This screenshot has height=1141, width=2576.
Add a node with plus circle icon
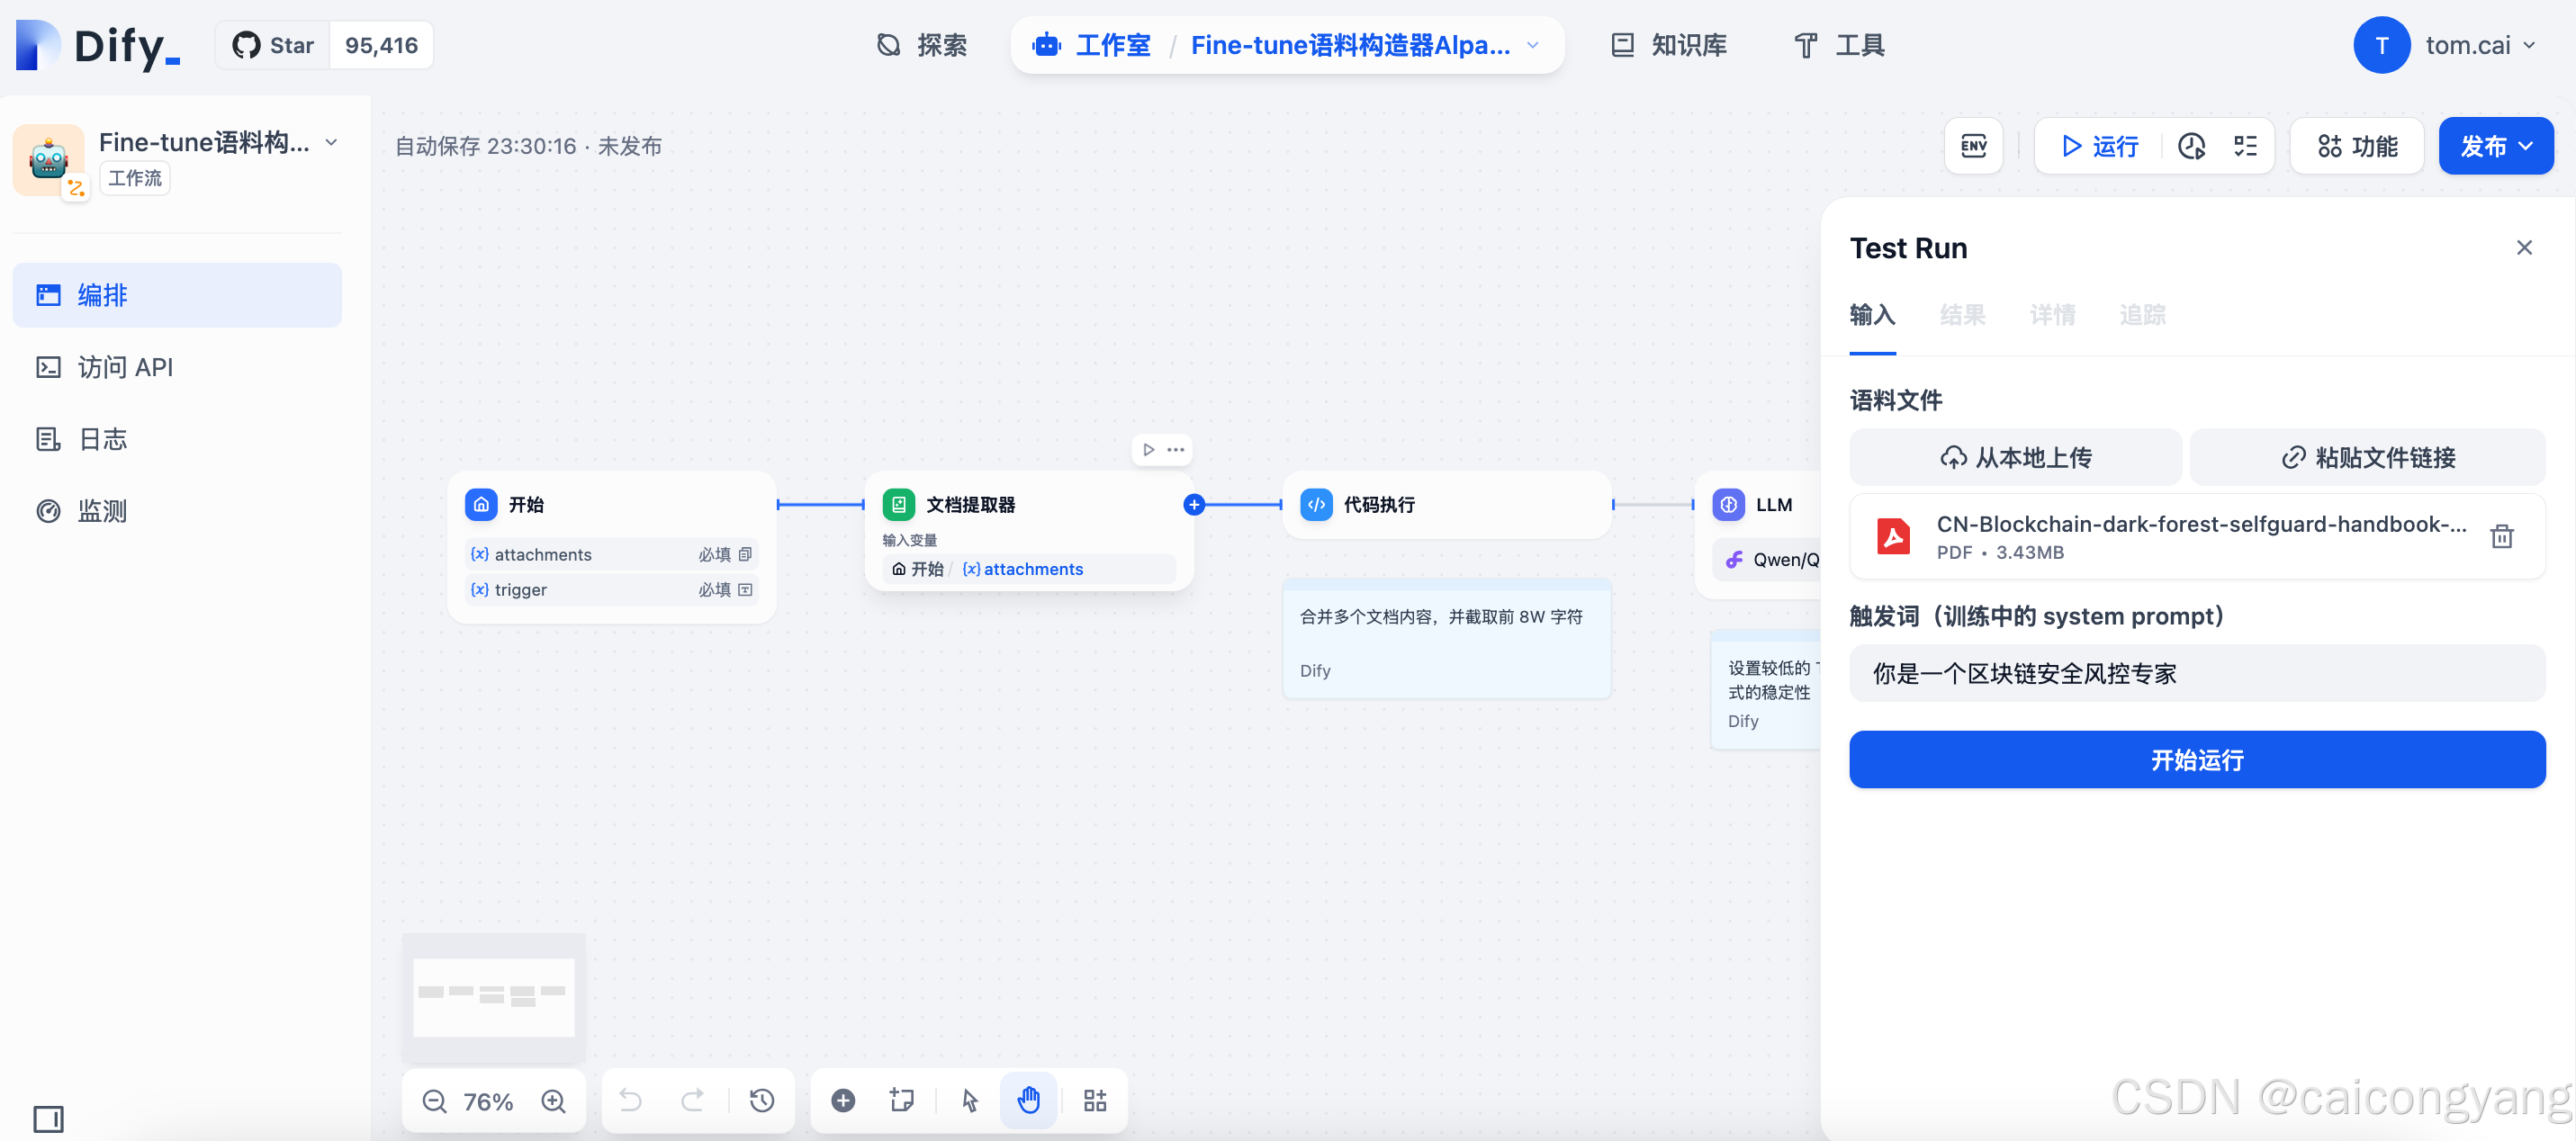[843, 1101]
